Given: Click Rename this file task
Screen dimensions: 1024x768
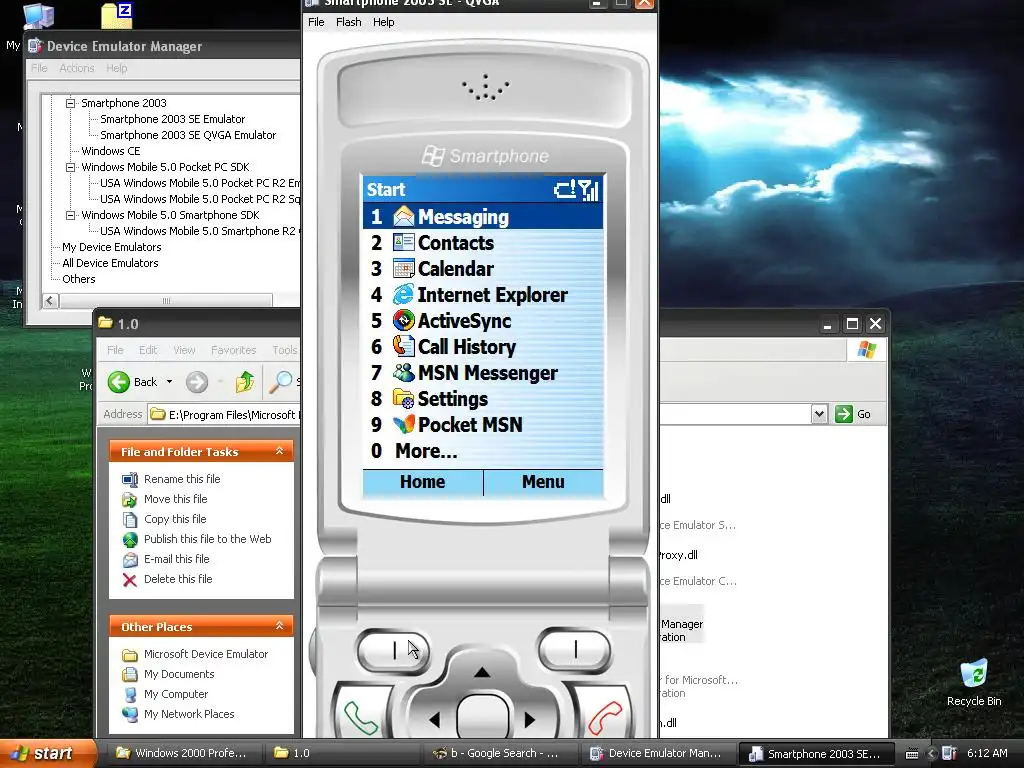Looking at the screenshot, I should point(182,479).
